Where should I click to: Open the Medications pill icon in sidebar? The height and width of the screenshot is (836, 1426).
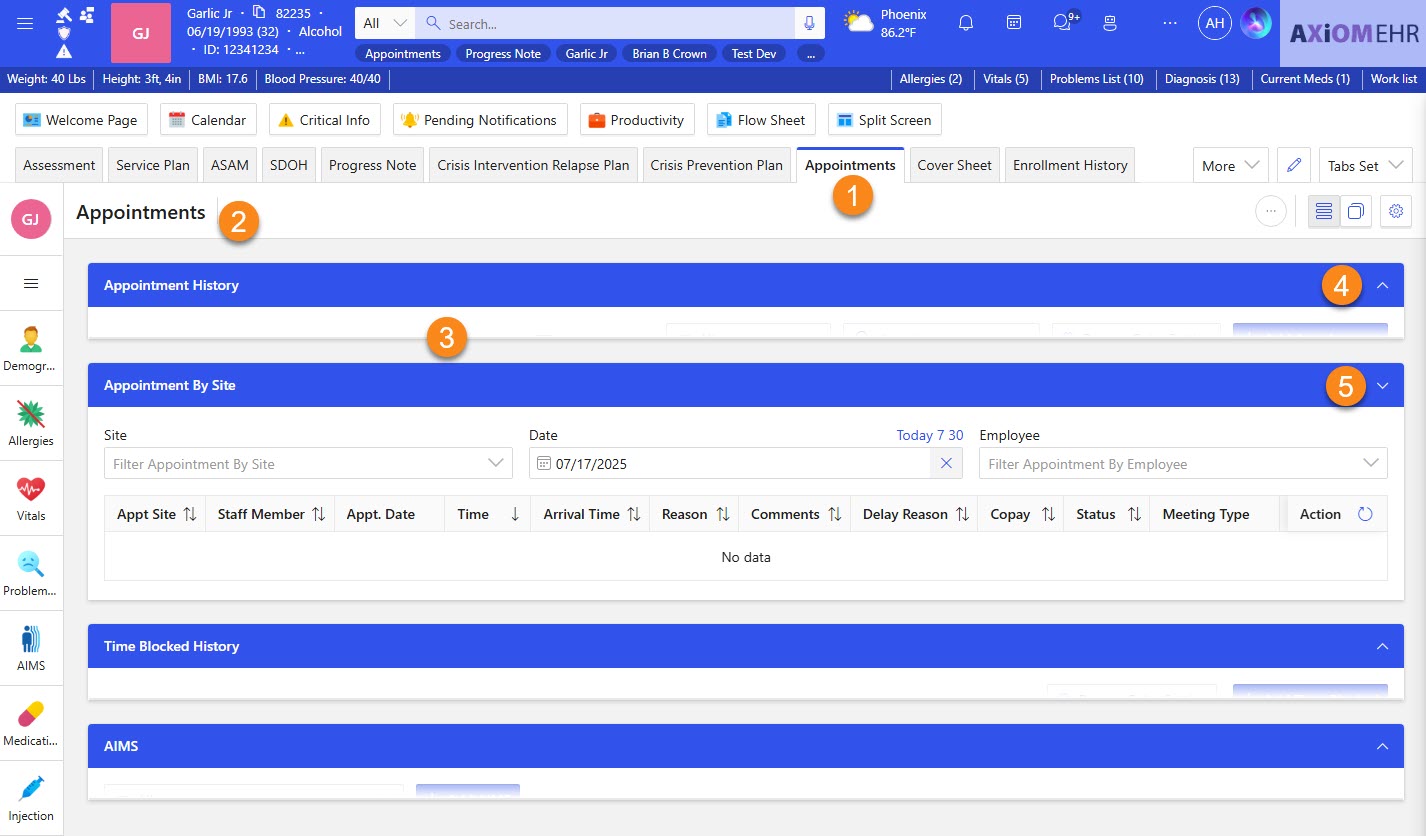[x=31, y=722]
